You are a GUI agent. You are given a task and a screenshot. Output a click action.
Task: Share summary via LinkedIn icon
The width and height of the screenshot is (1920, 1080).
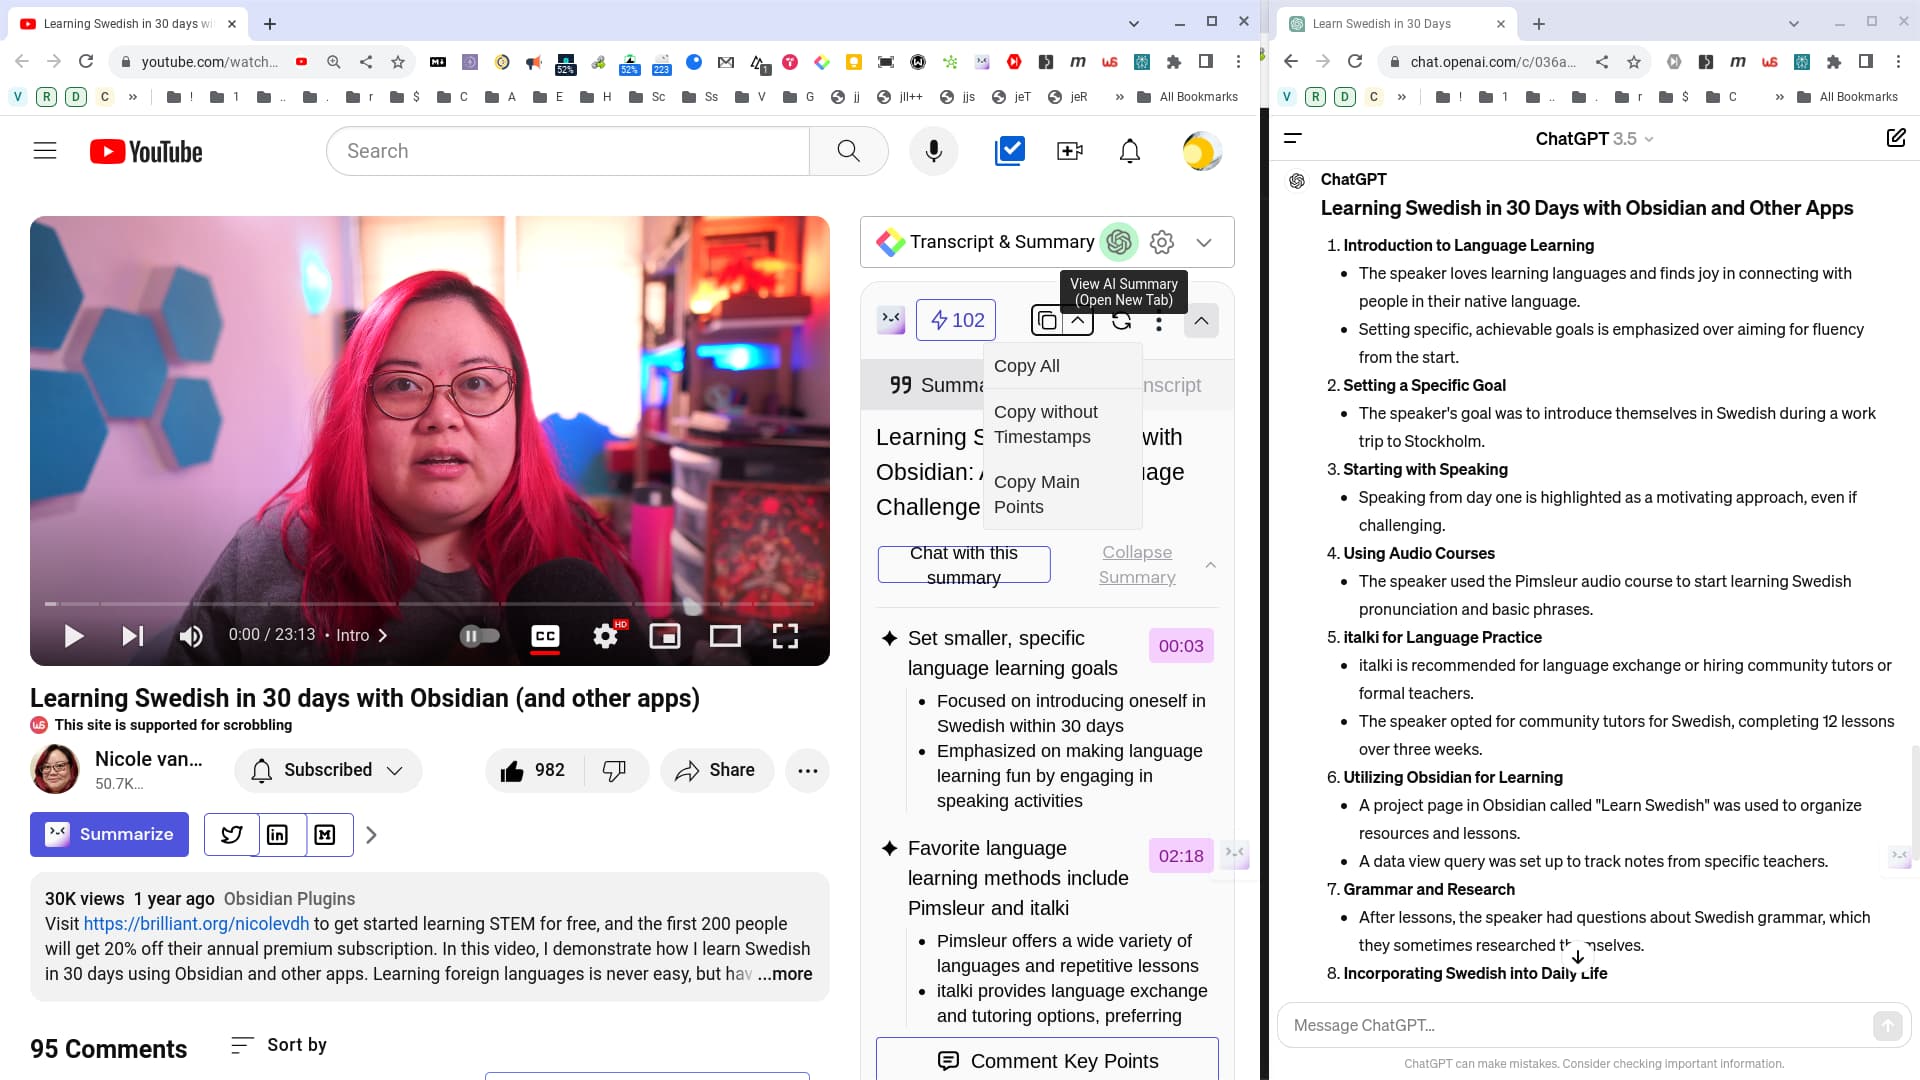(278, 835)
